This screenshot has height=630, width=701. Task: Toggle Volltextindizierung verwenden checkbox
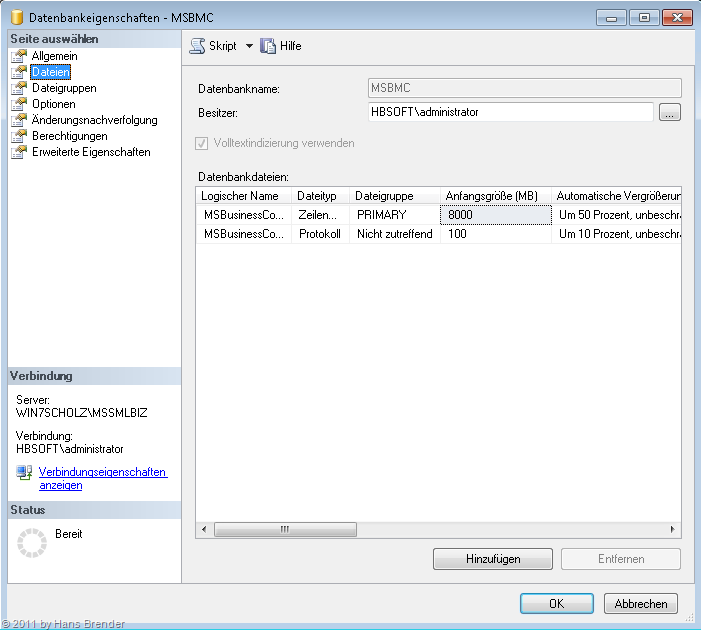coord(203,143)
